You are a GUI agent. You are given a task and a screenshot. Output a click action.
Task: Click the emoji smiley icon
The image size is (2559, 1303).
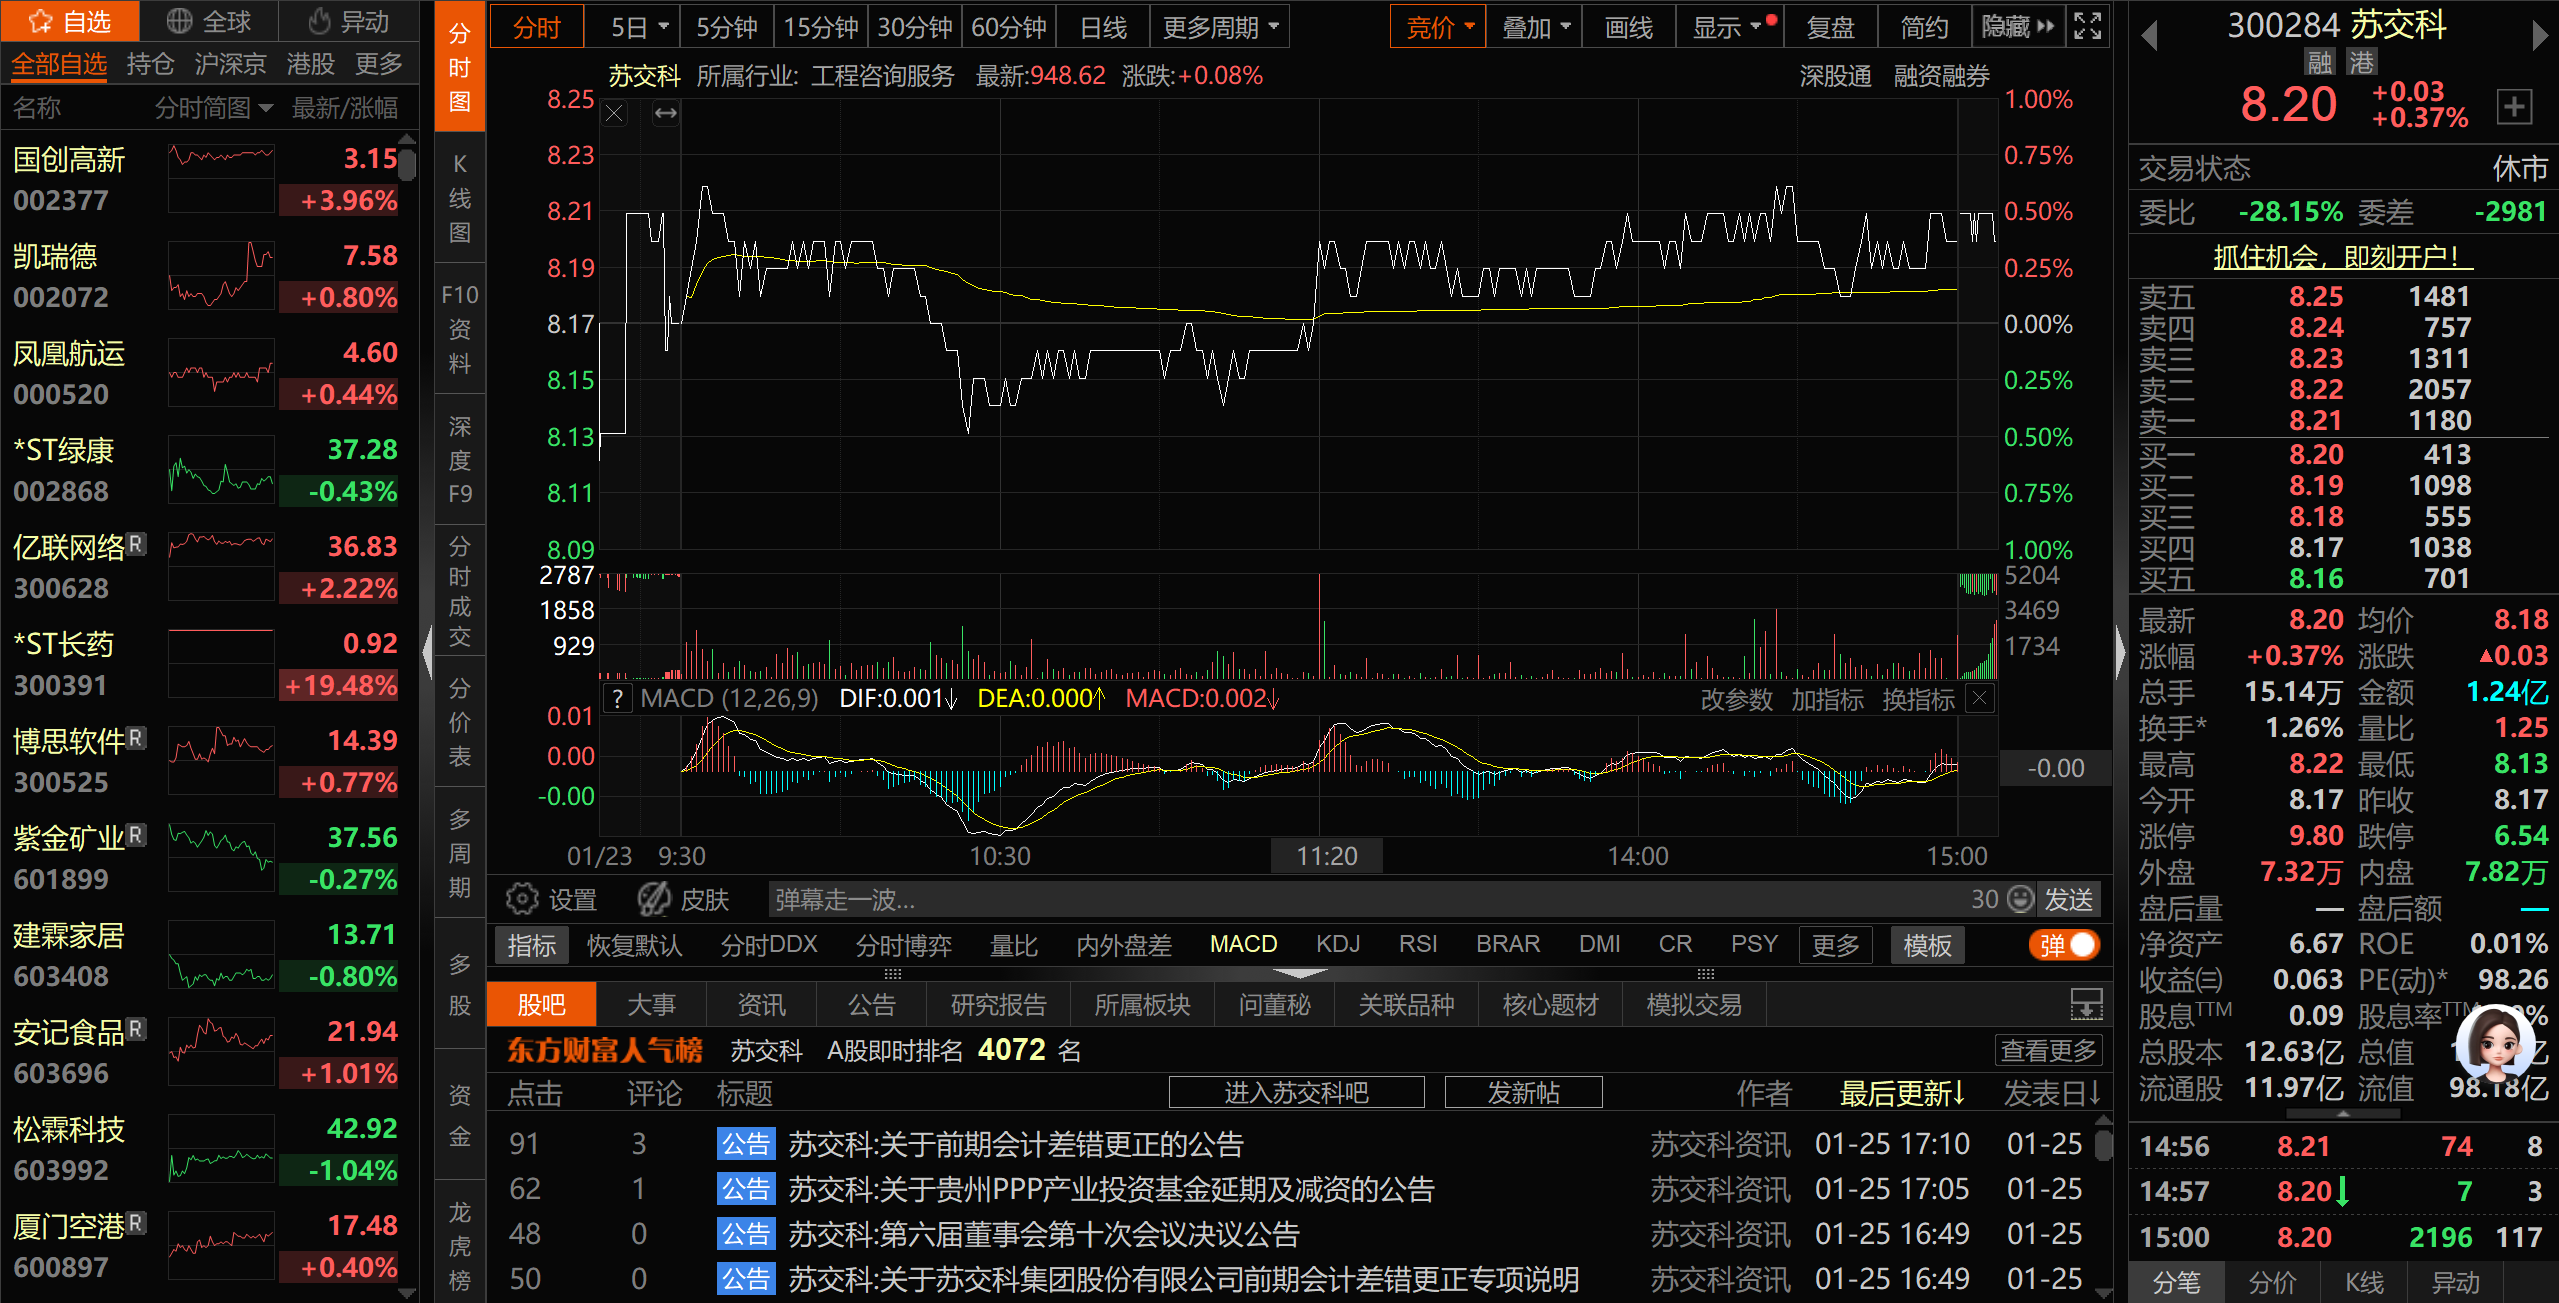(x=2021, y=899)
